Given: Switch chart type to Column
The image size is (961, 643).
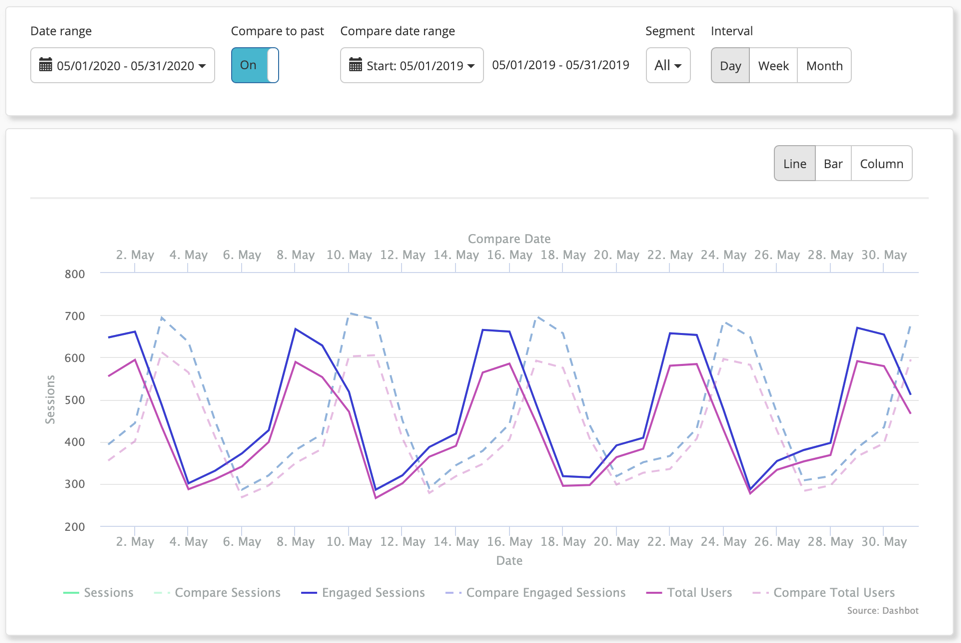Looking at the screenshot, I should point(881,163).
